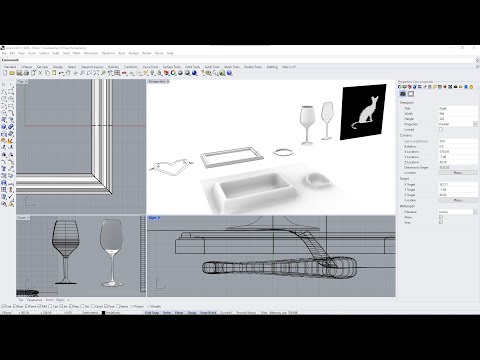Select the Perspective viewport tab at bottom
The height and width of the screenshot is (360, 480).
[34, 300]
